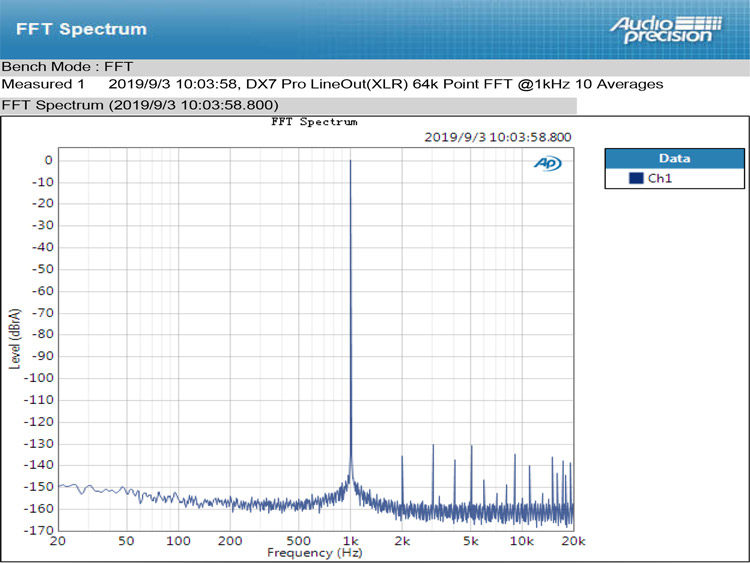Click the Ch1 blue color swatch
Image resolution: width=750 pixels, height=563 pixels.
pos(636,178)
